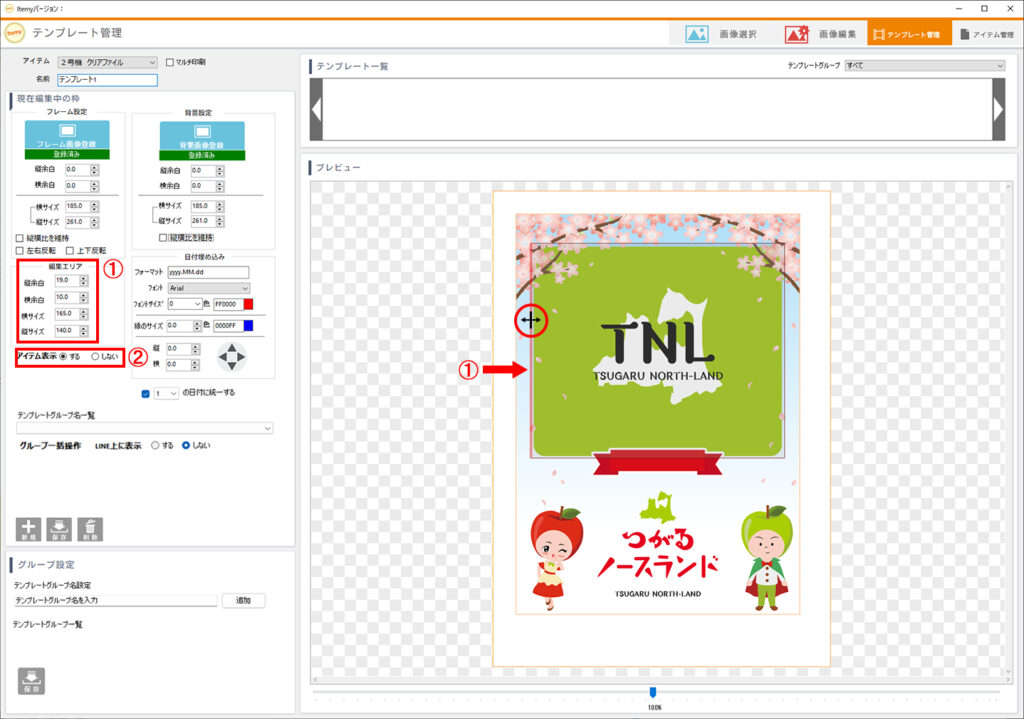Open the アイテム dropdown showing クリアファイル
1024x719 pixels.
(x=107, y=62)
